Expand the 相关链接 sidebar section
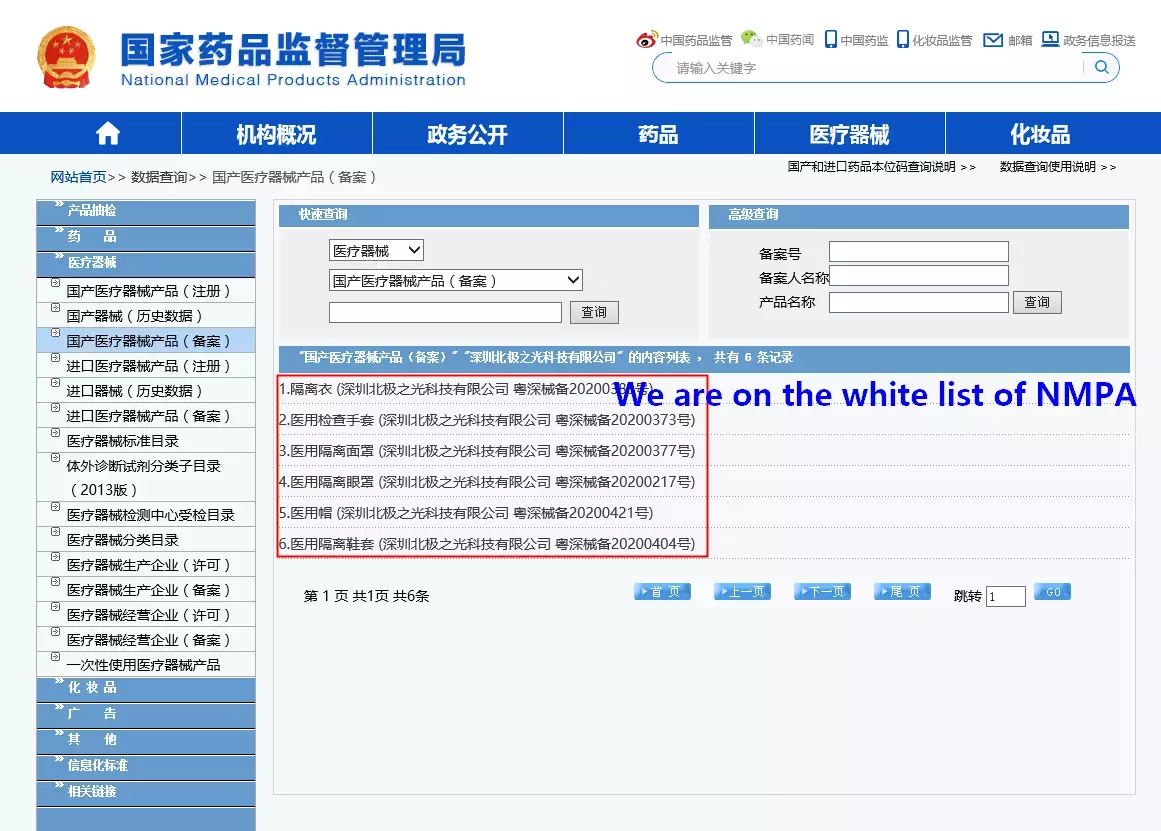Screen dimensions: 1161x831 tap(146, 791)
